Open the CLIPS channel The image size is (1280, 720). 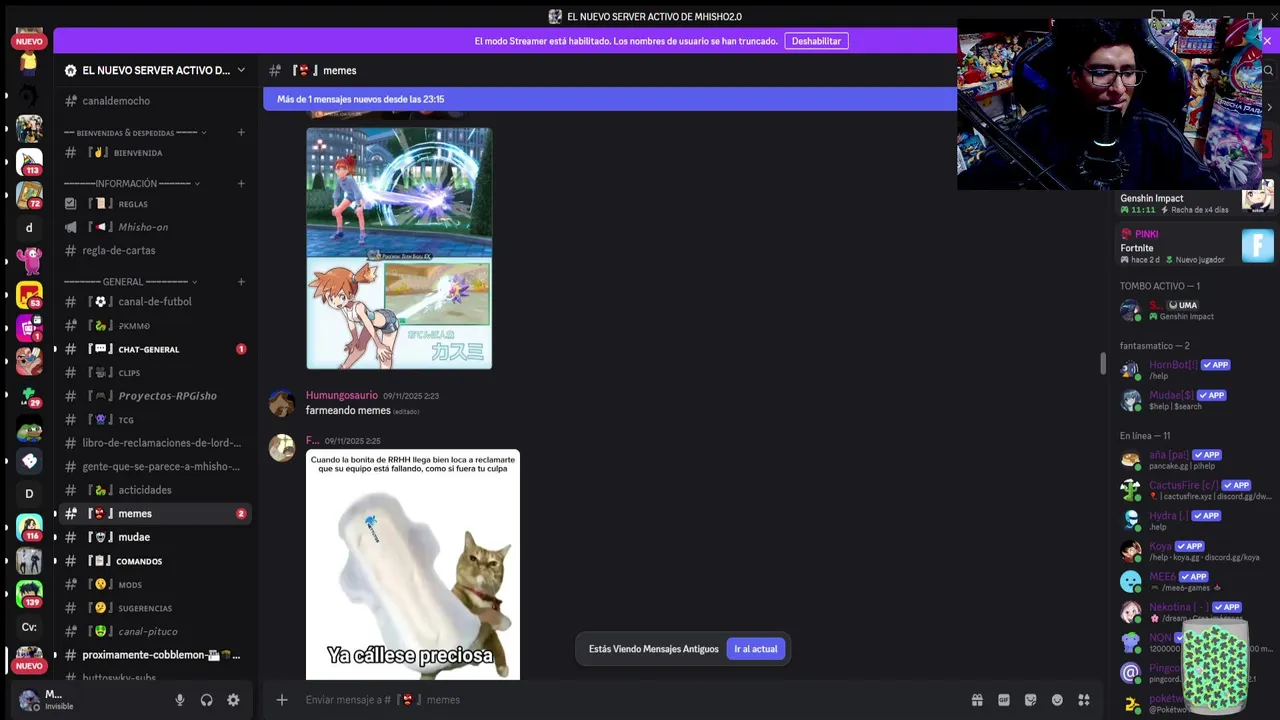155,373
